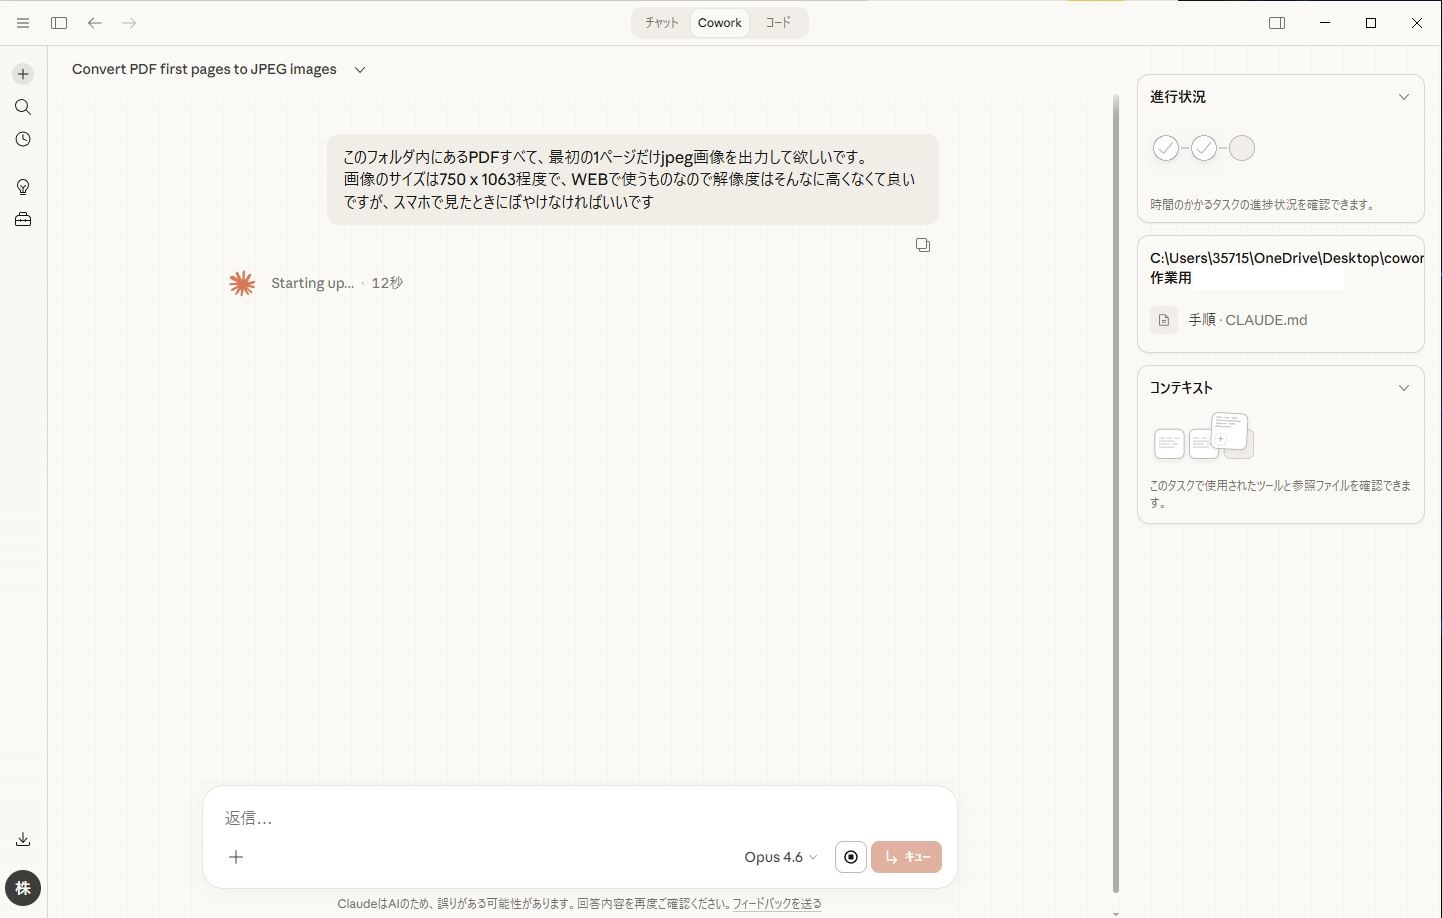
Task: Switch to the コード tab
Action: pyautogui.click(x=778, y=23)
